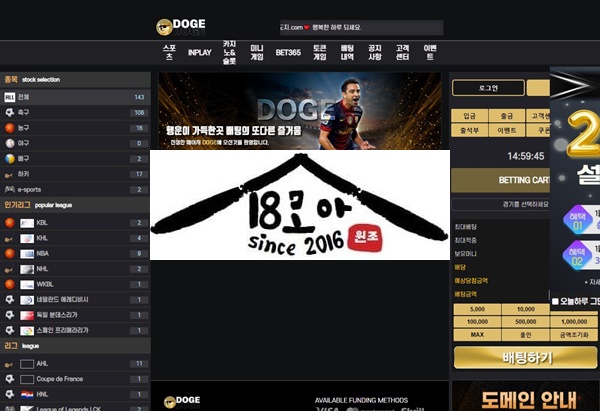Viewport: 600px width, 411px height.
Task: Click the ALL icon in sport list
Action: 10,97
